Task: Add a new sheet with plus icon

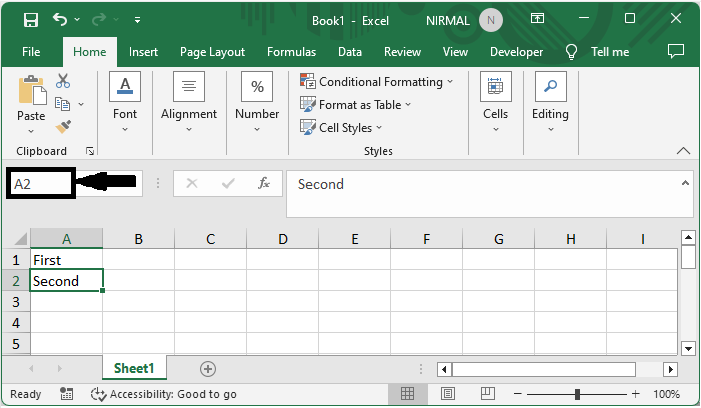Action: click(208, 368)
